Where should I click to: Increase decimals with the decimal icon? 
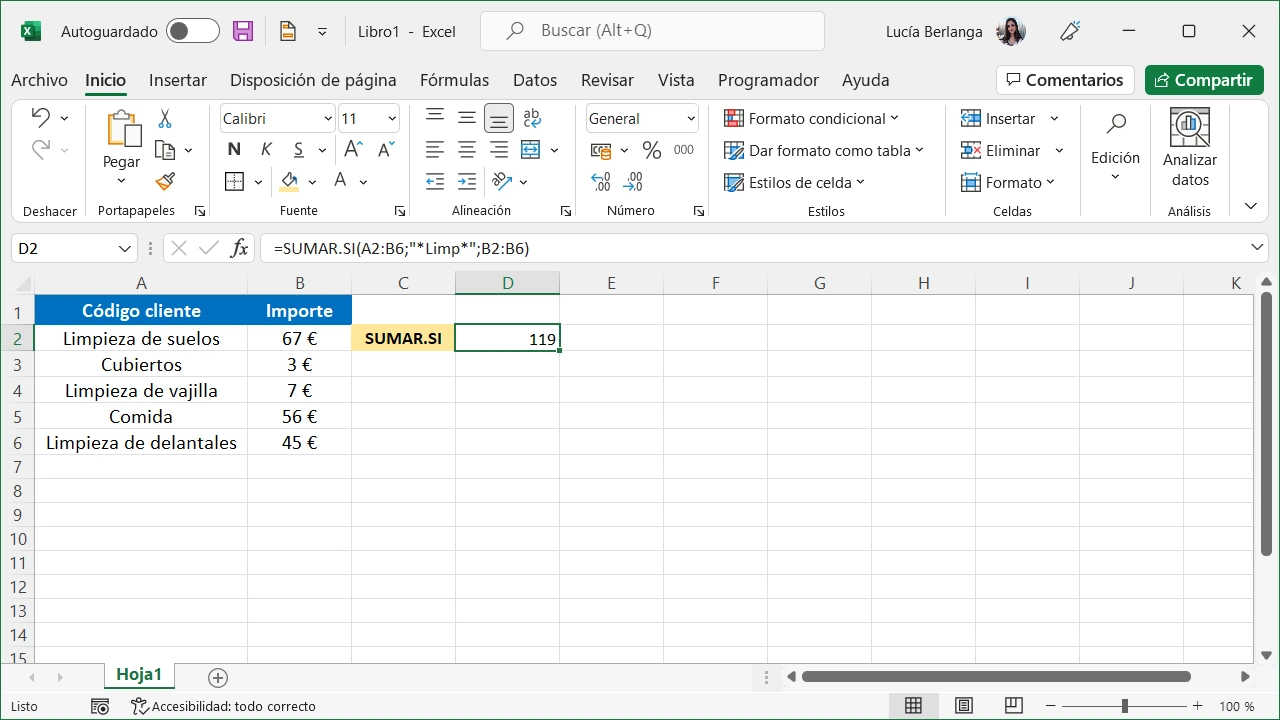pyautogui.click(x=600, y=182)
